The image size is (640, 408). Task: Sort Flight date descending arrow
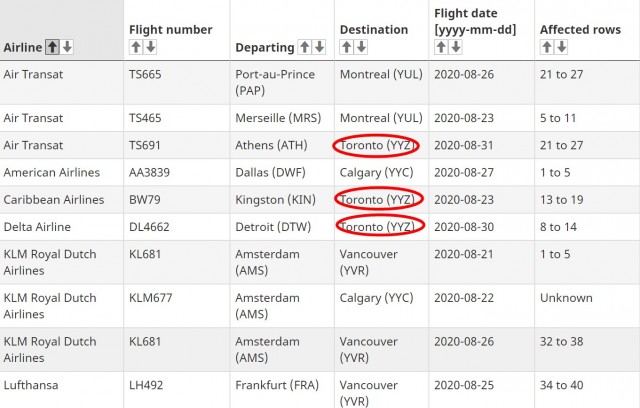(x=456, y=47)
